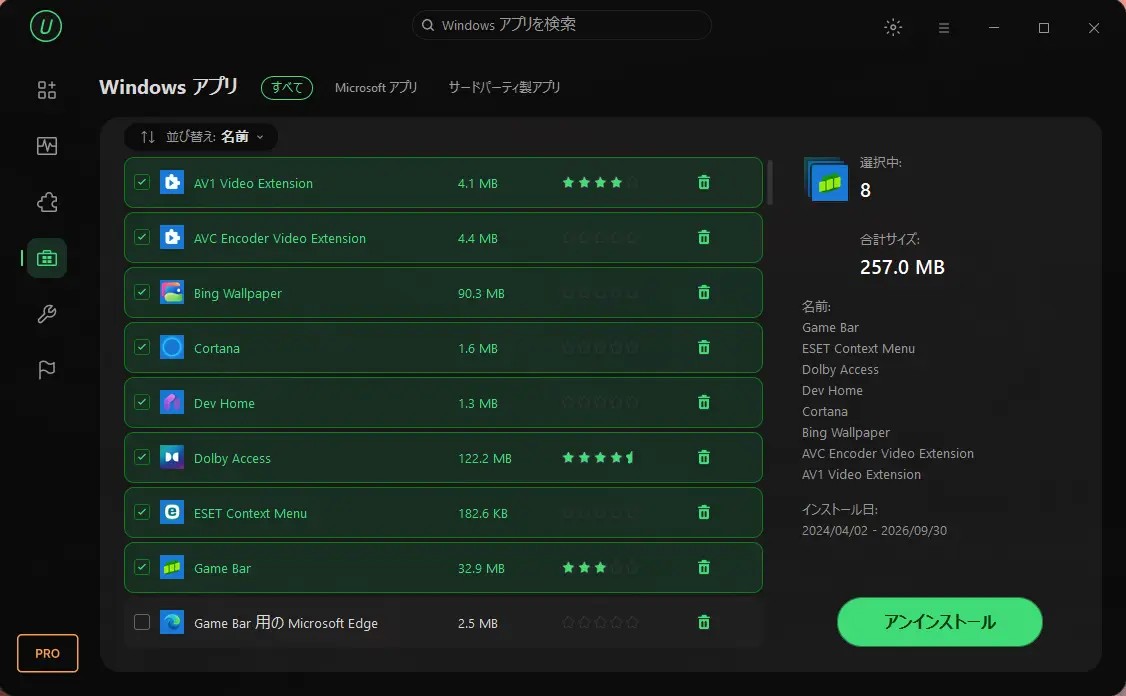Uncheck ESET Context Menu checkbox
The image size is (1126, 696).
[142, 512]
